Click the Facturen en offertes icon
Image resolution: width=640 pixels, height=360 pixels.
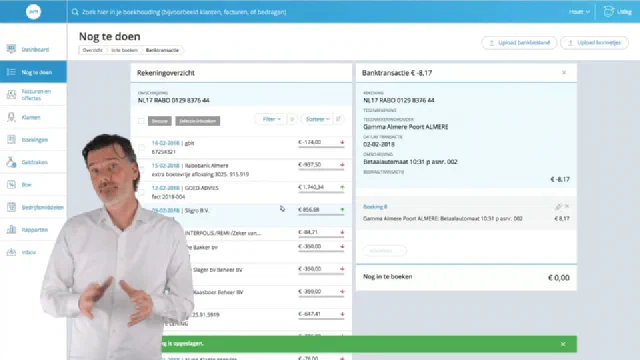(x=11, y=95)
